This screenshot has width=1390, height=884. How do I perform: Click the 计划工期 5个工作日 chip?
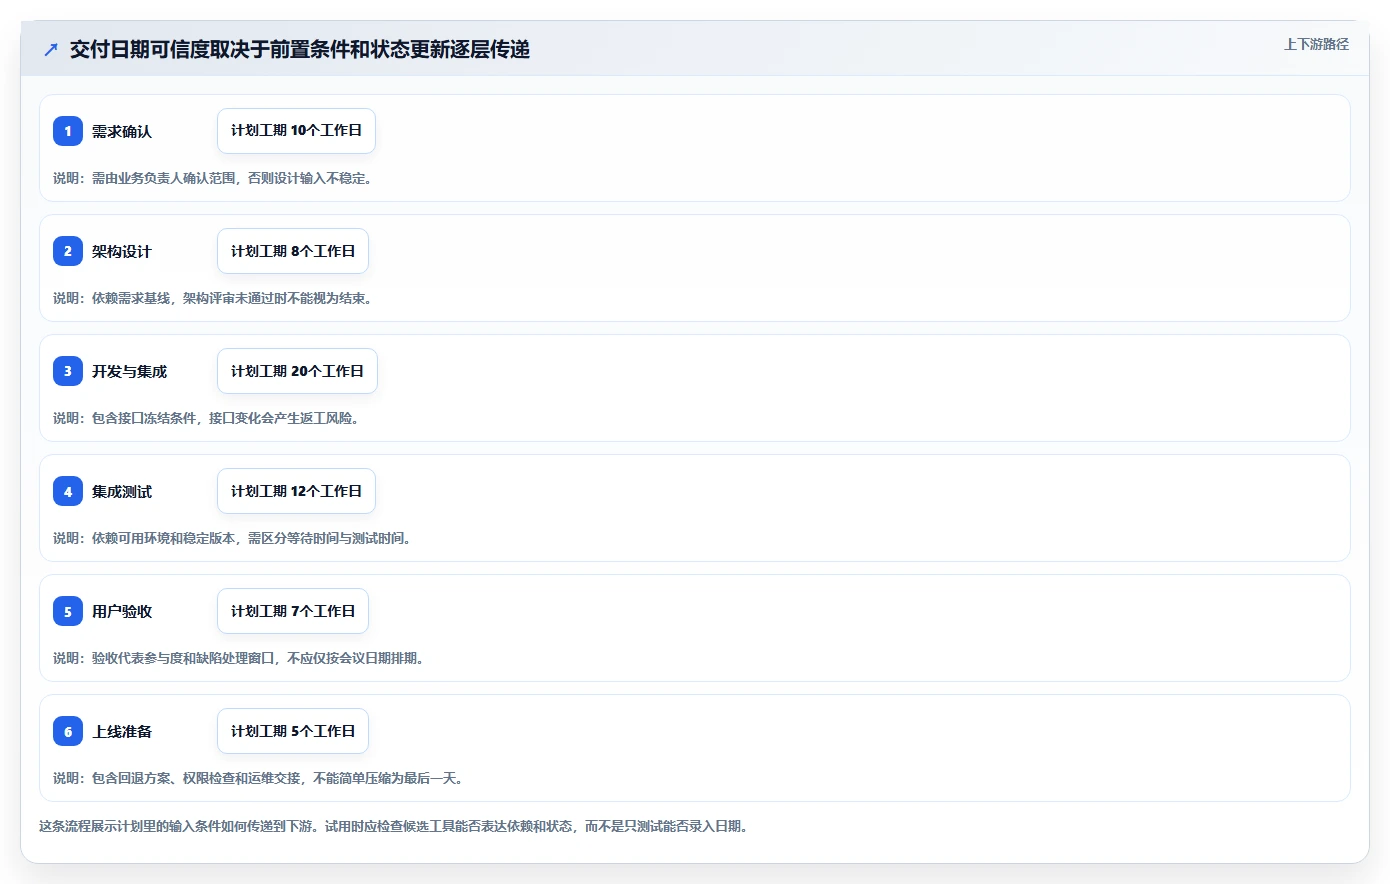pyautogui.click(x=293, y=731)
